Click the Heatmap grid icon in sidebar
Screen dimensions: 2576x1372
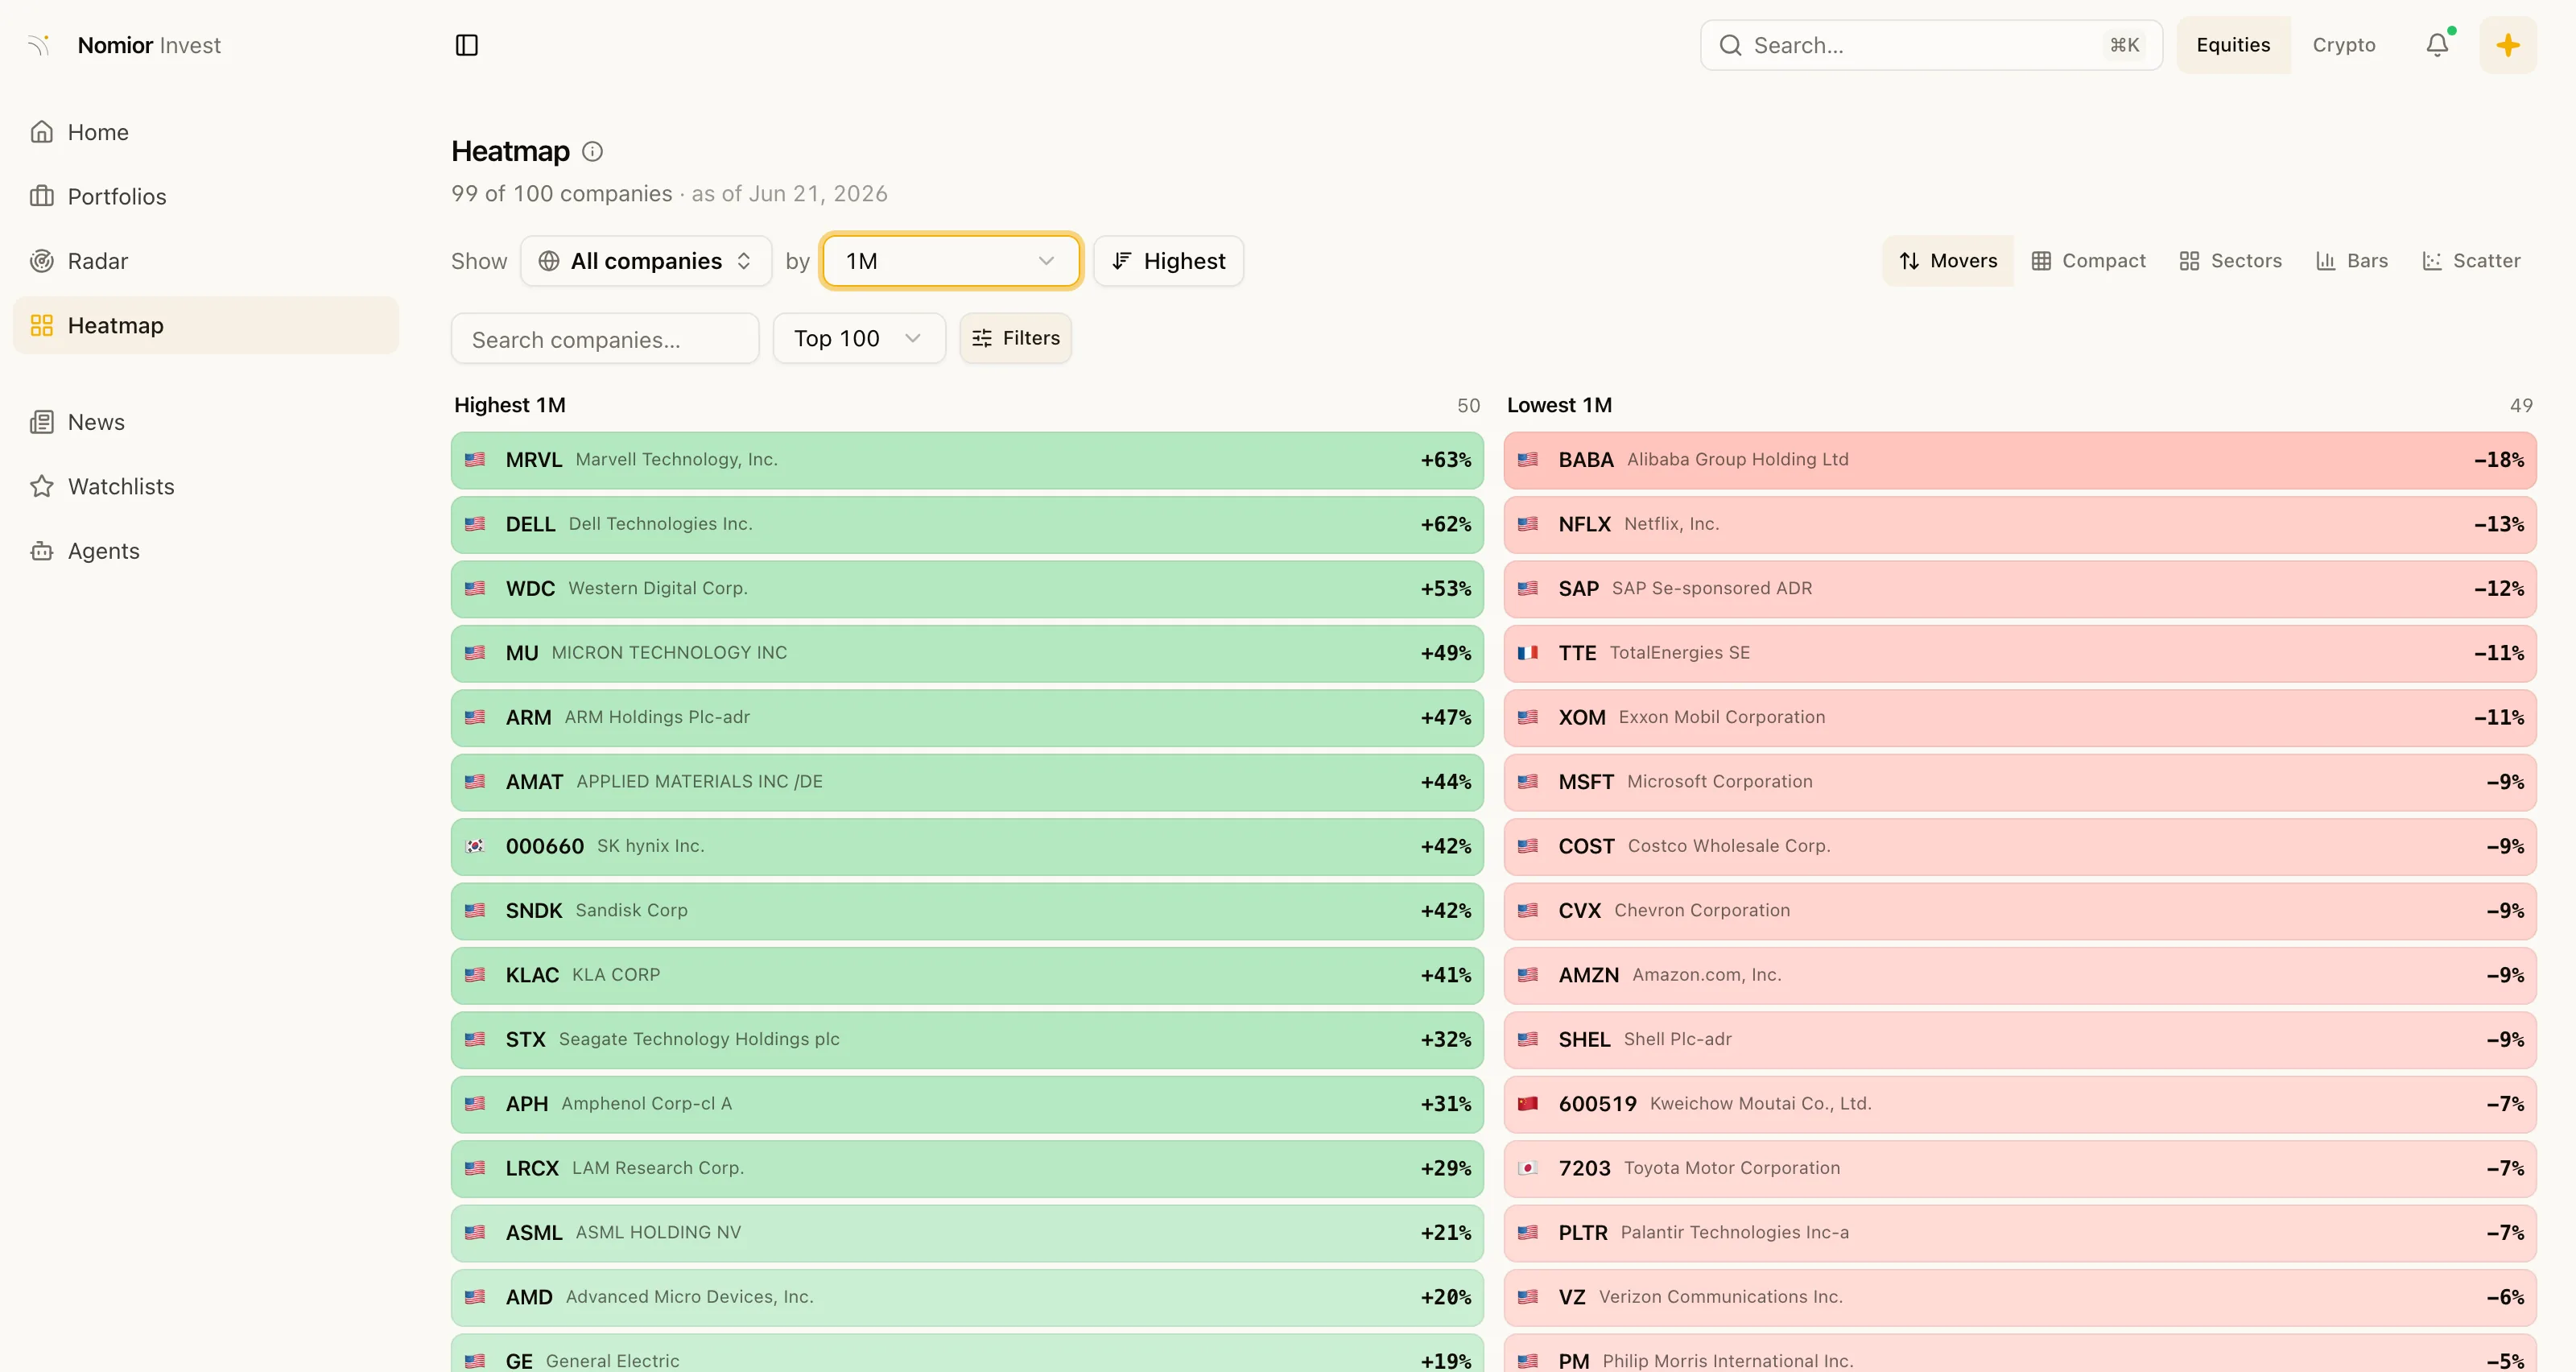[x=42, y=325]
